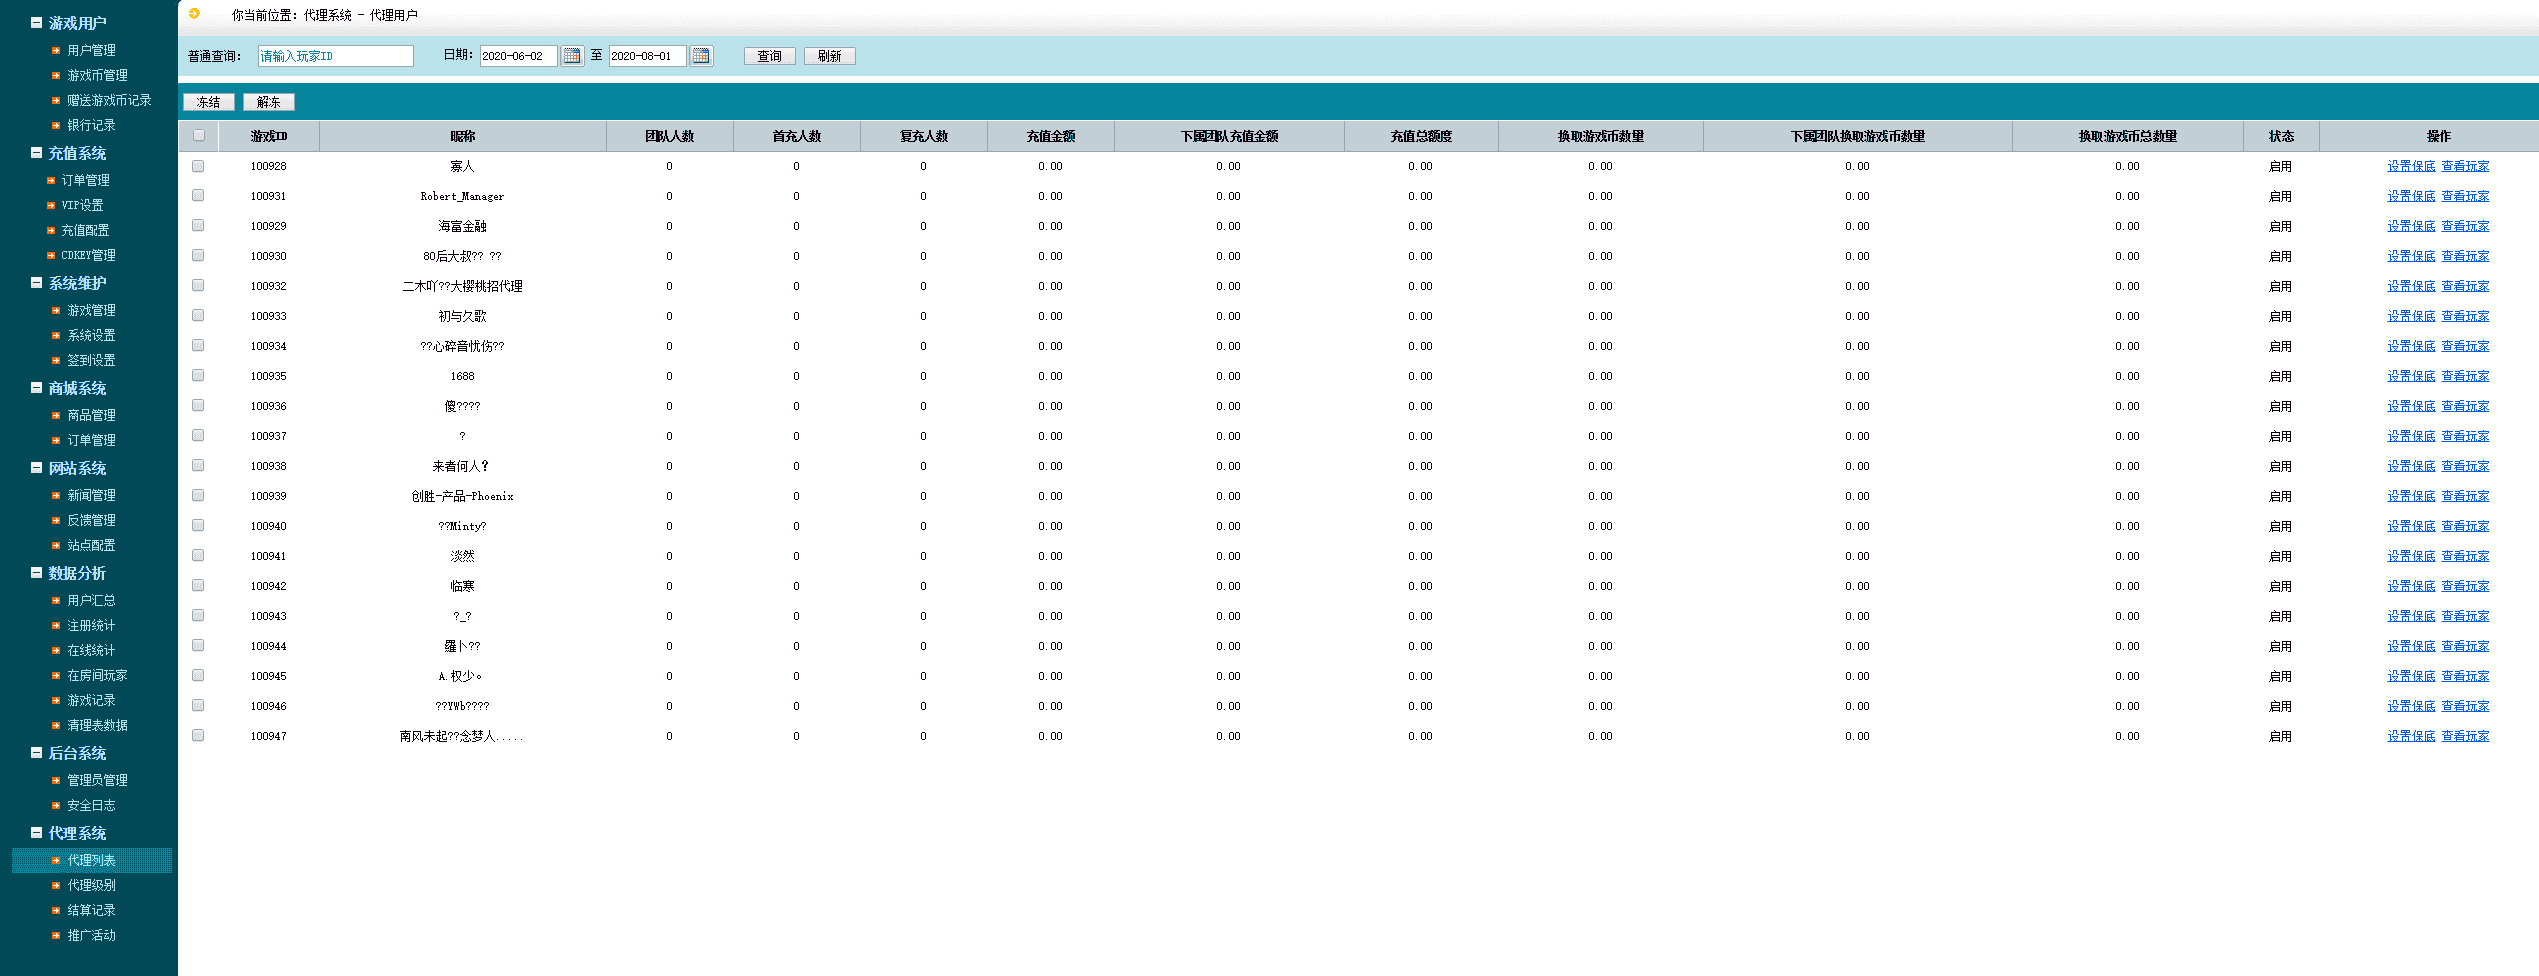The height and width of the screenshot is (976, 2539).
Task: Collapse the 代理系统 sidebar section
Action: 37,833
